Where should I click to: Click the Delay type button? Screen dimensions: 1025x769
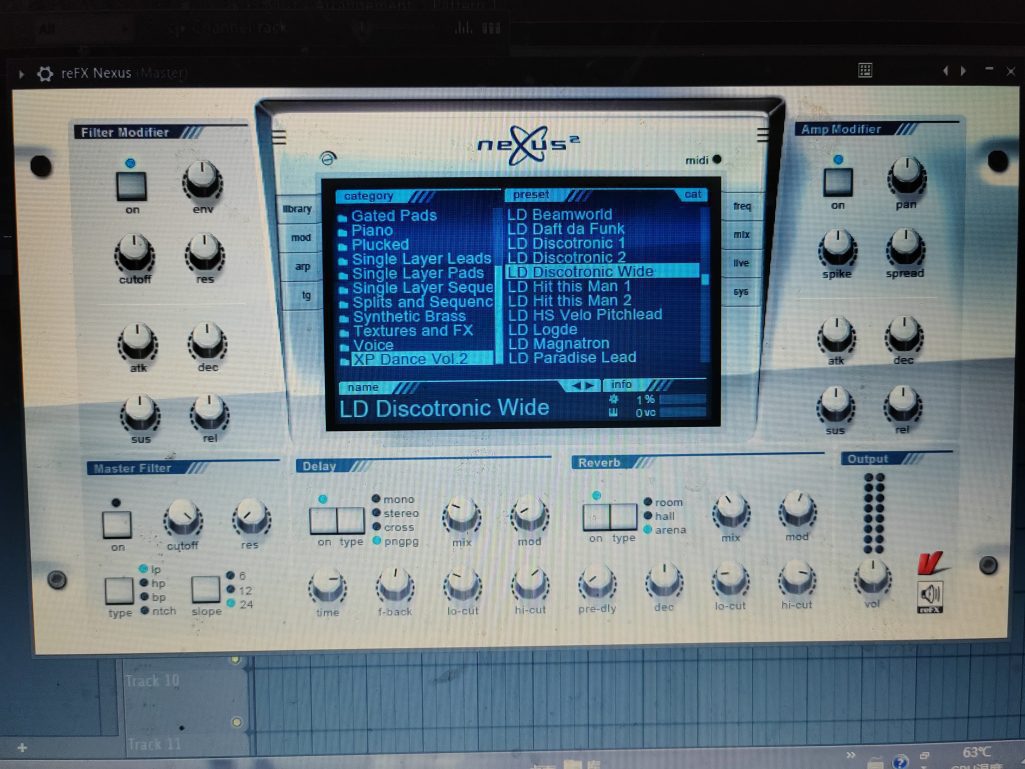[x=351, y=521]
